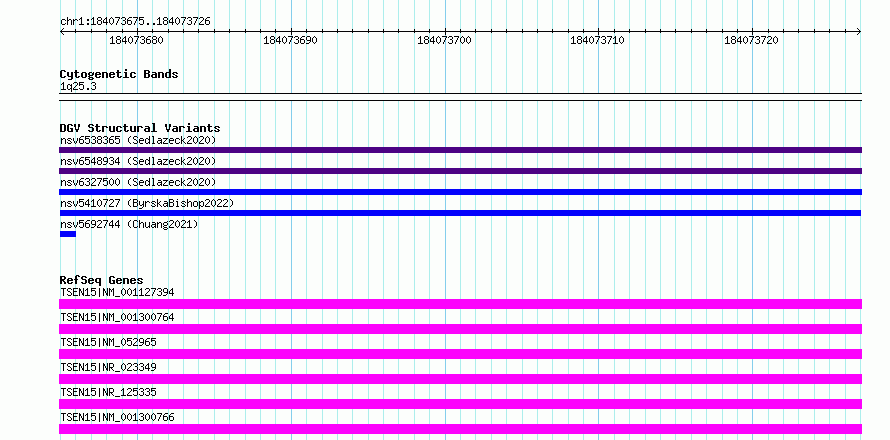Open transcript label TSEN15|NM_052965
Viewport: 890px width, 440px height.
tap(108, 342)
